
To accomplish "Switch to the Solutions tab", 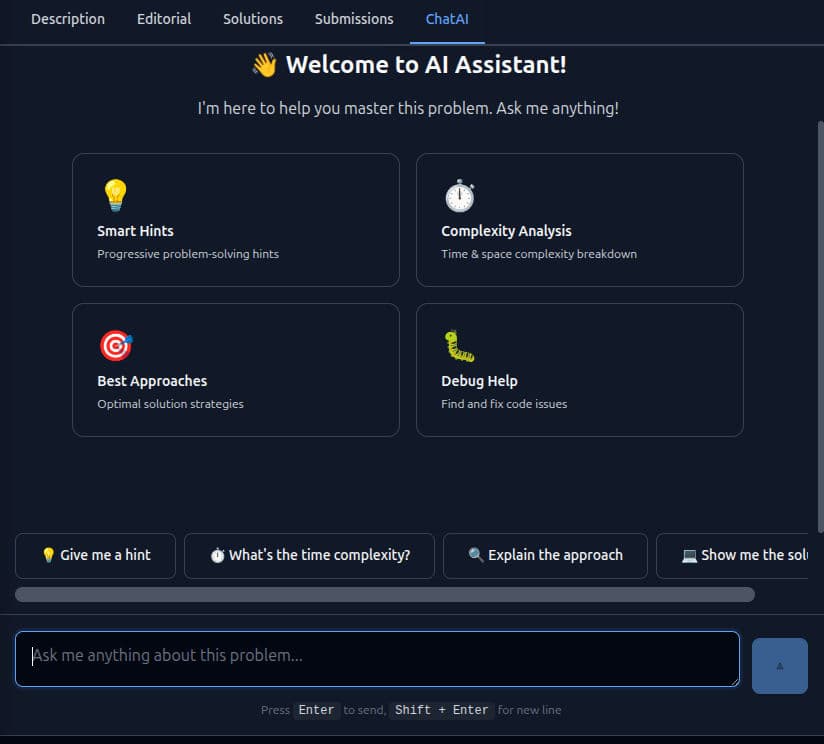I will click(x=252, y=19).
